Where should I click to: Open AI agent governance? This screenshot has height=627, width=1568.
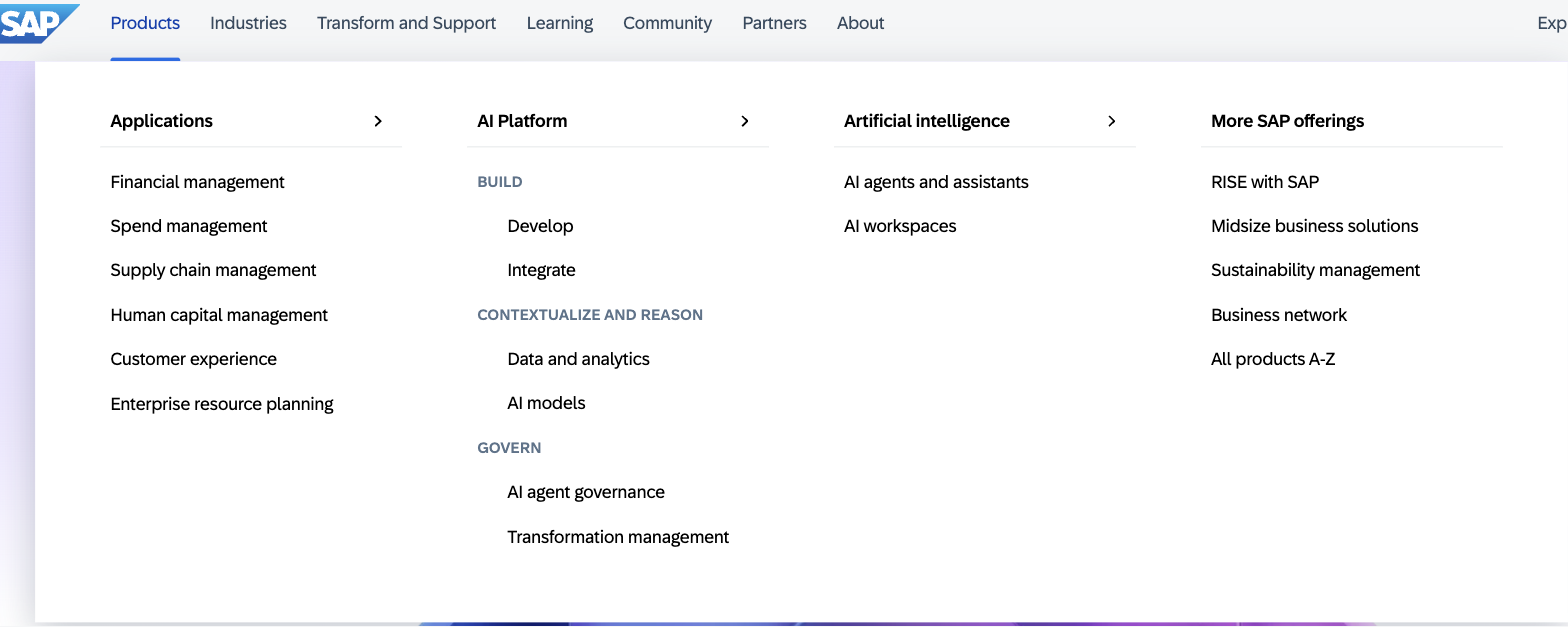(586, 492)
